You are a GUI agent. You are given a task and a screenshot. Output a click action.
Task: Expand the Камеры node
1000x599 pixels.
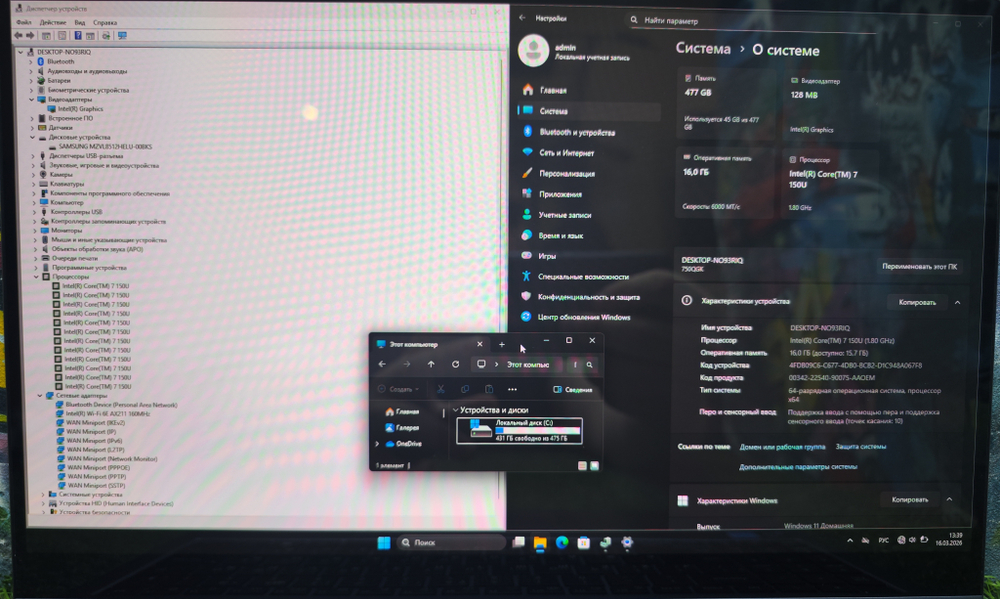[x=33, y=174]
